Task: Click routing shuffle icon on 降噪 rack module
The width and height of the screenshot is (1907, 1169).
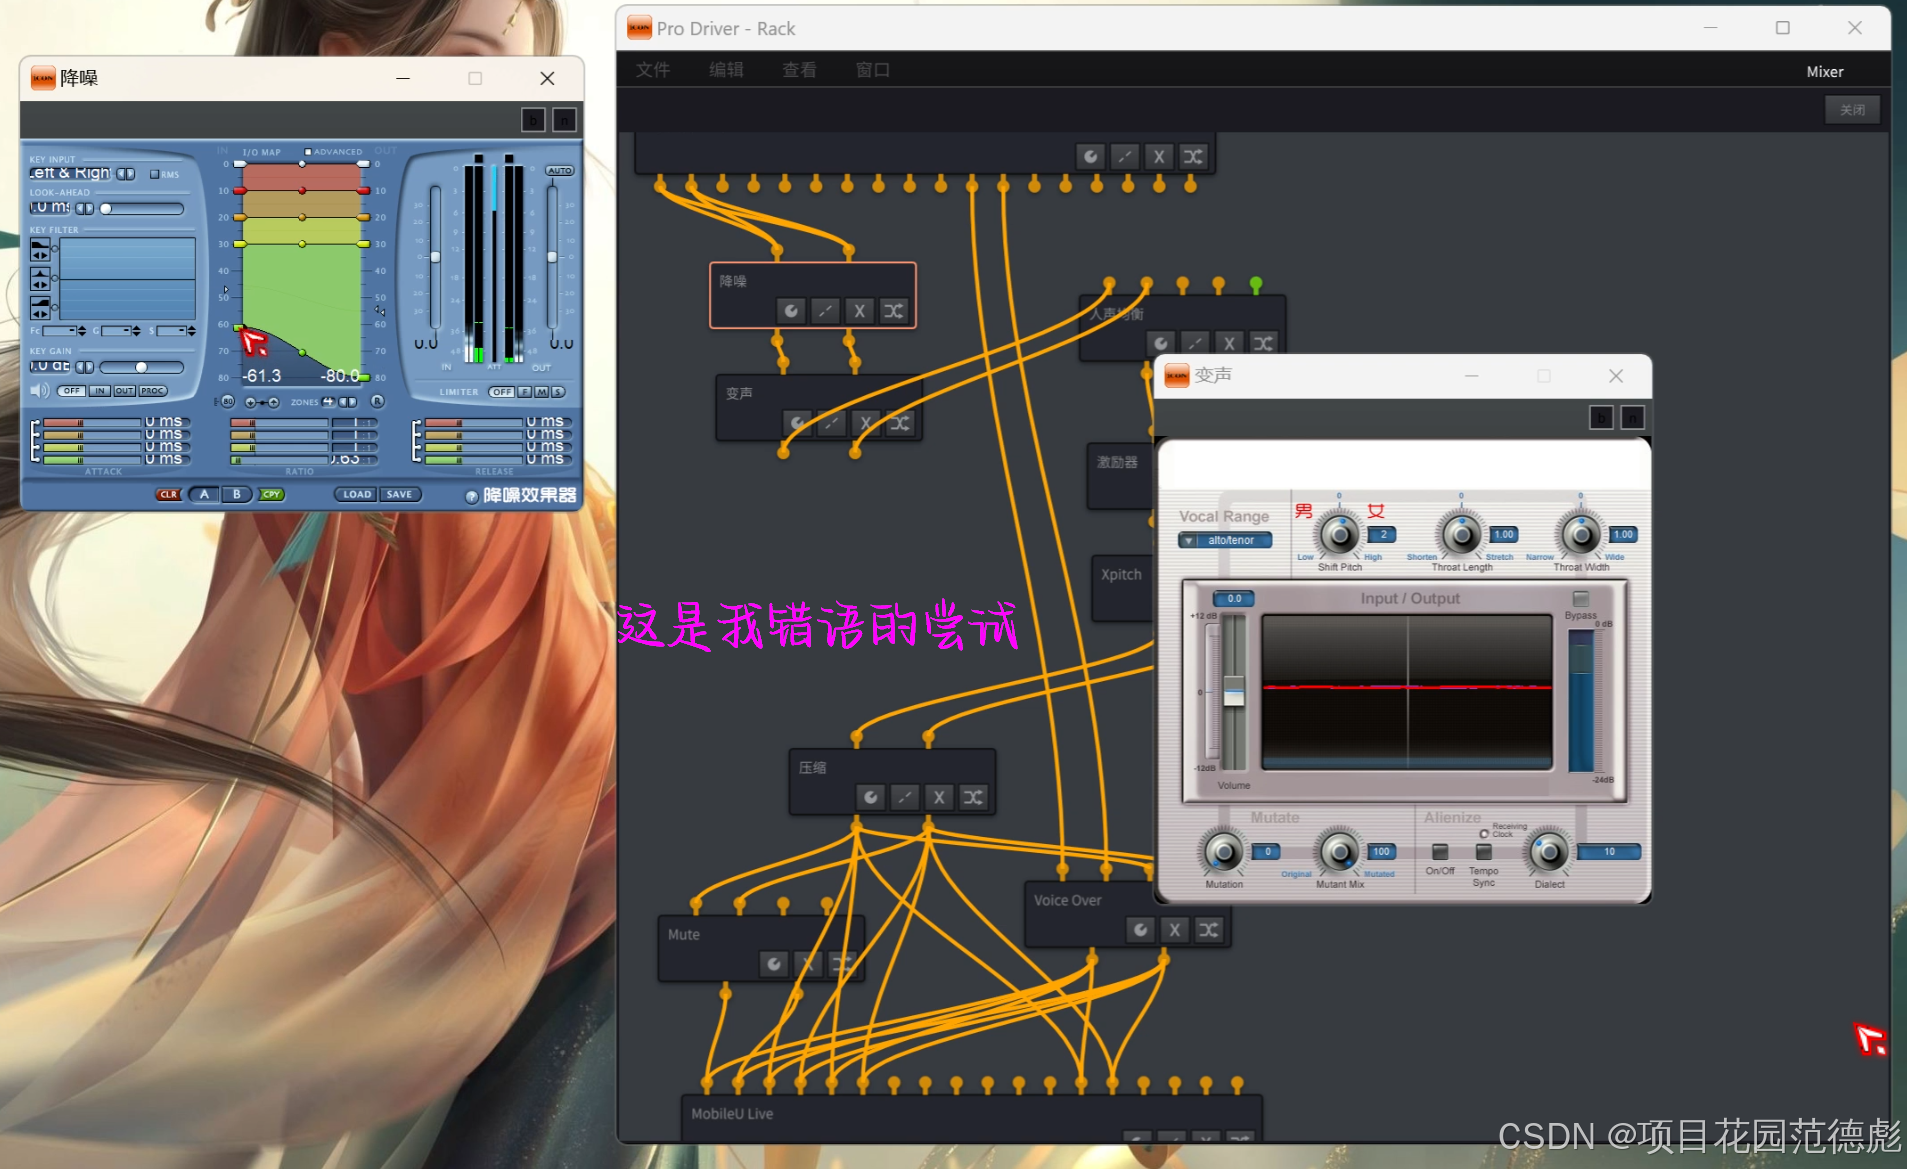Action: [893, 311]
